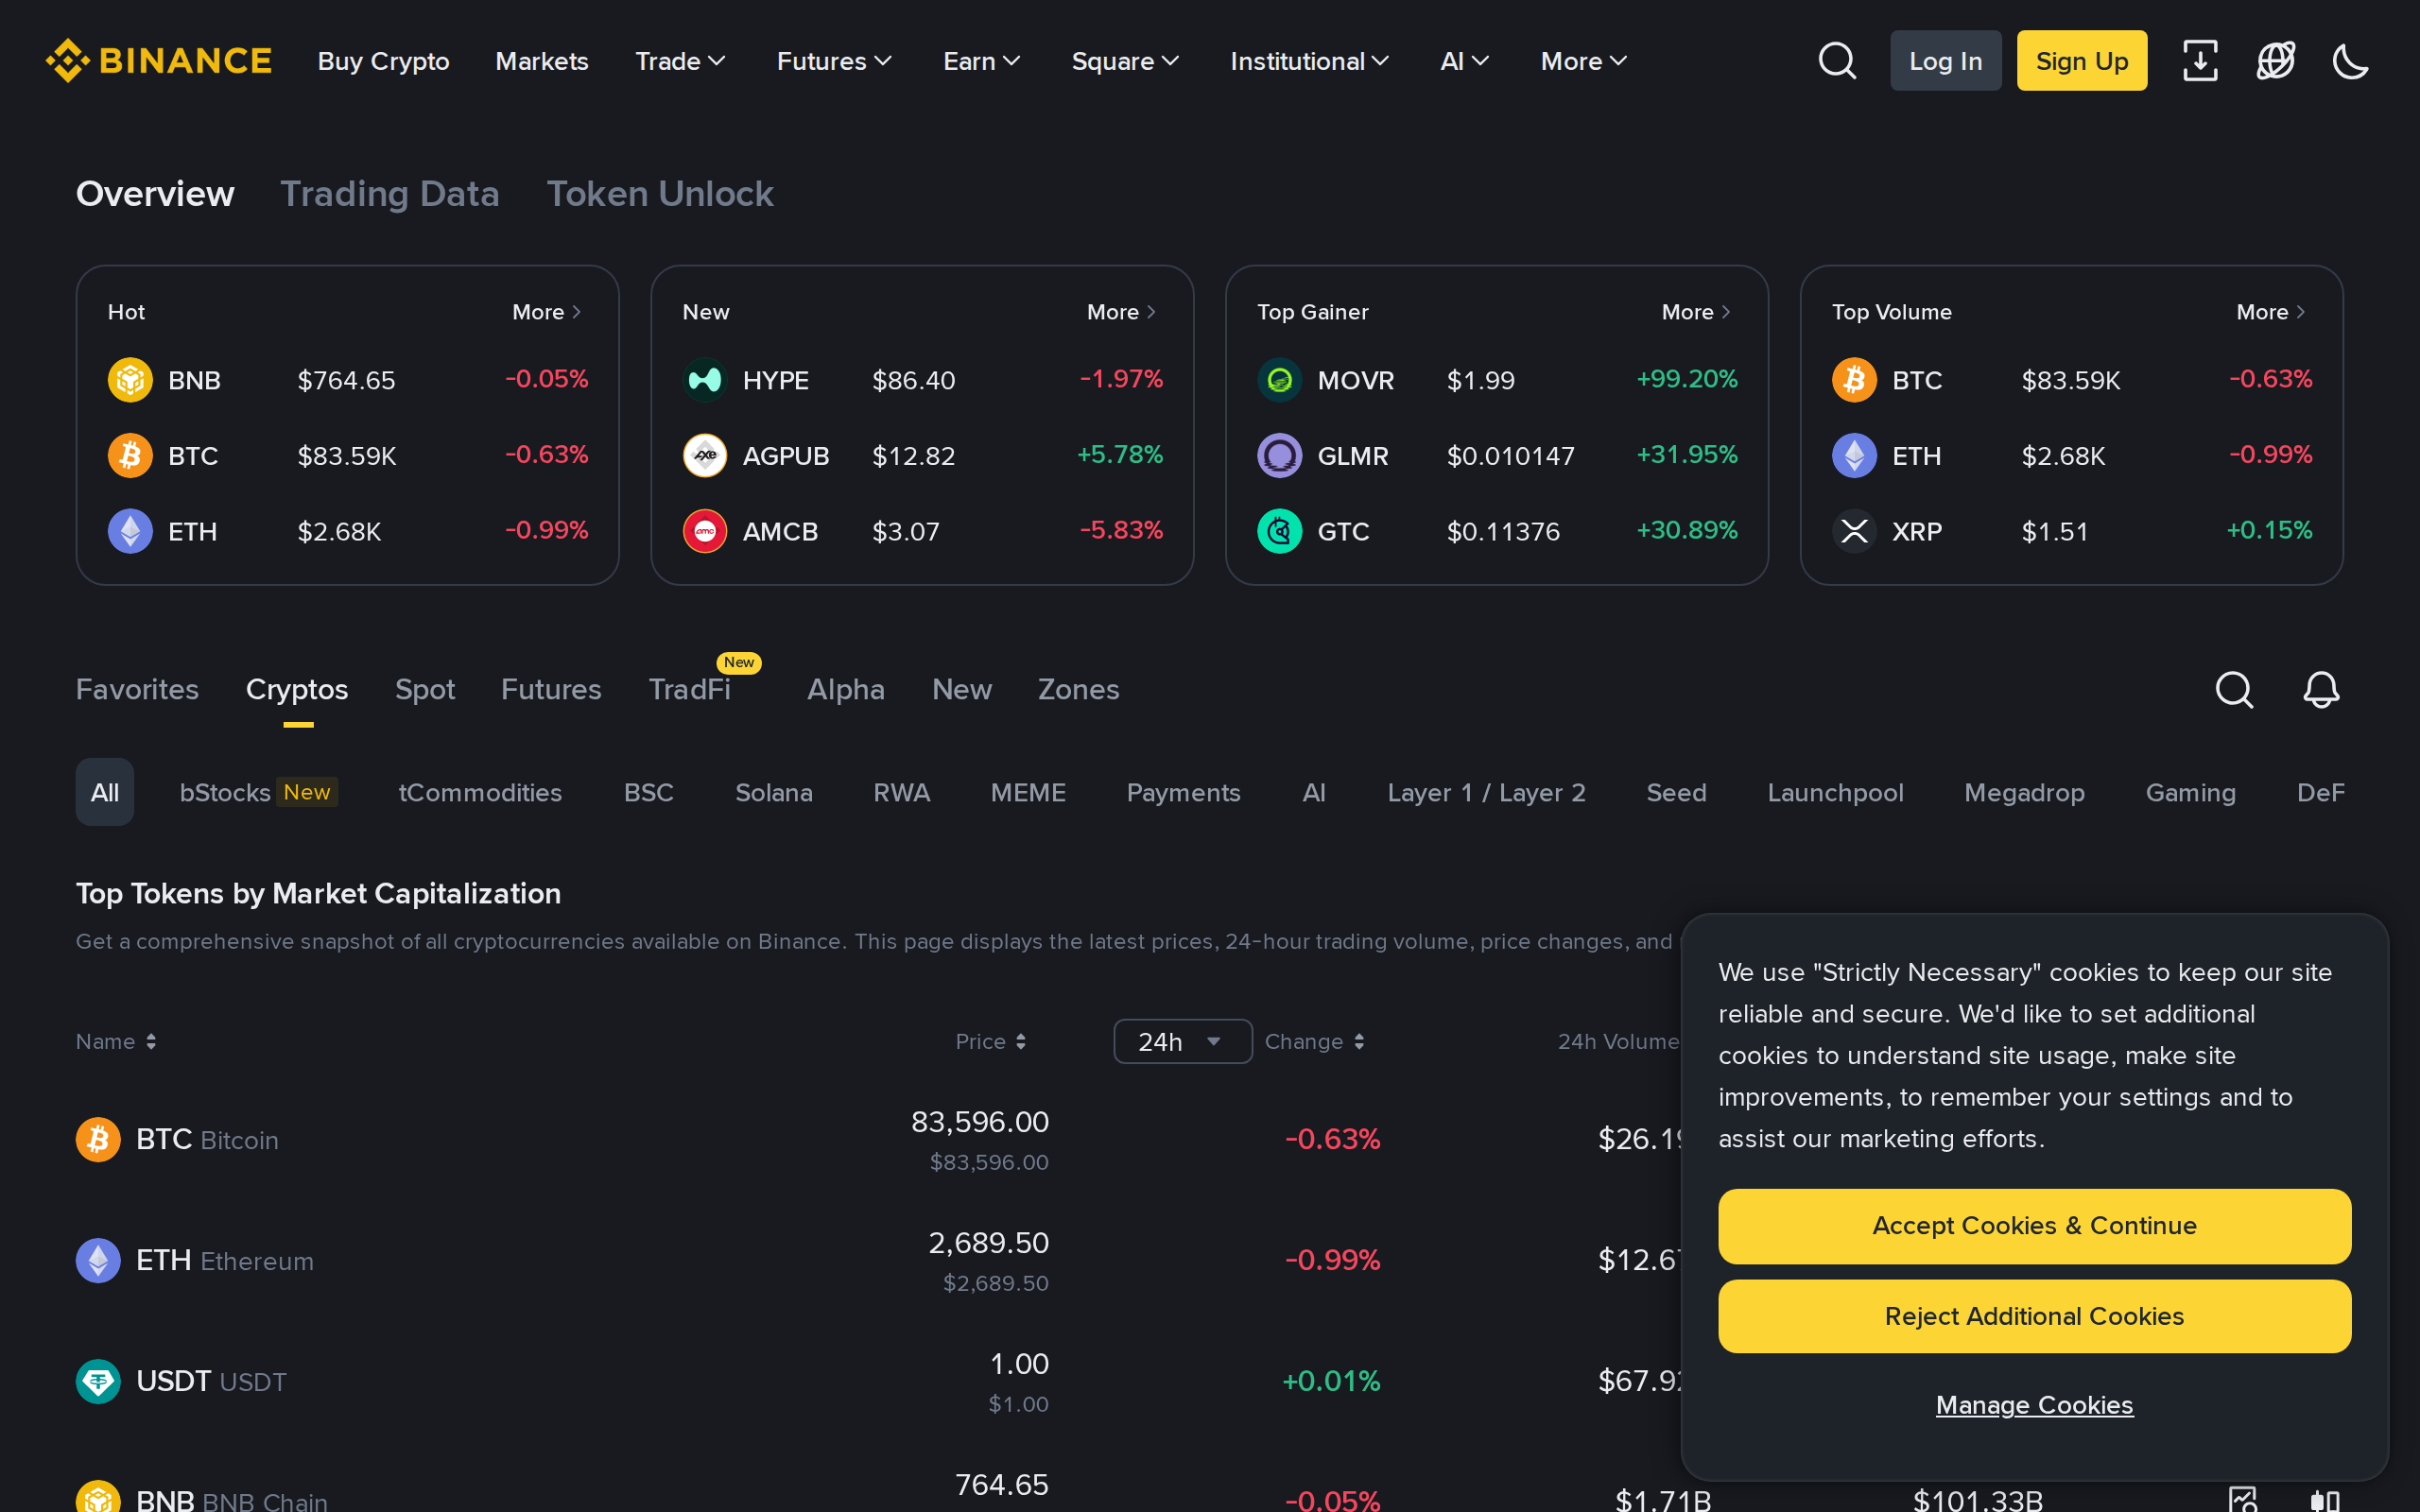Expand the More header menu
The width and height of the screenshot is (2420, 1512).
click(1584, 61)
